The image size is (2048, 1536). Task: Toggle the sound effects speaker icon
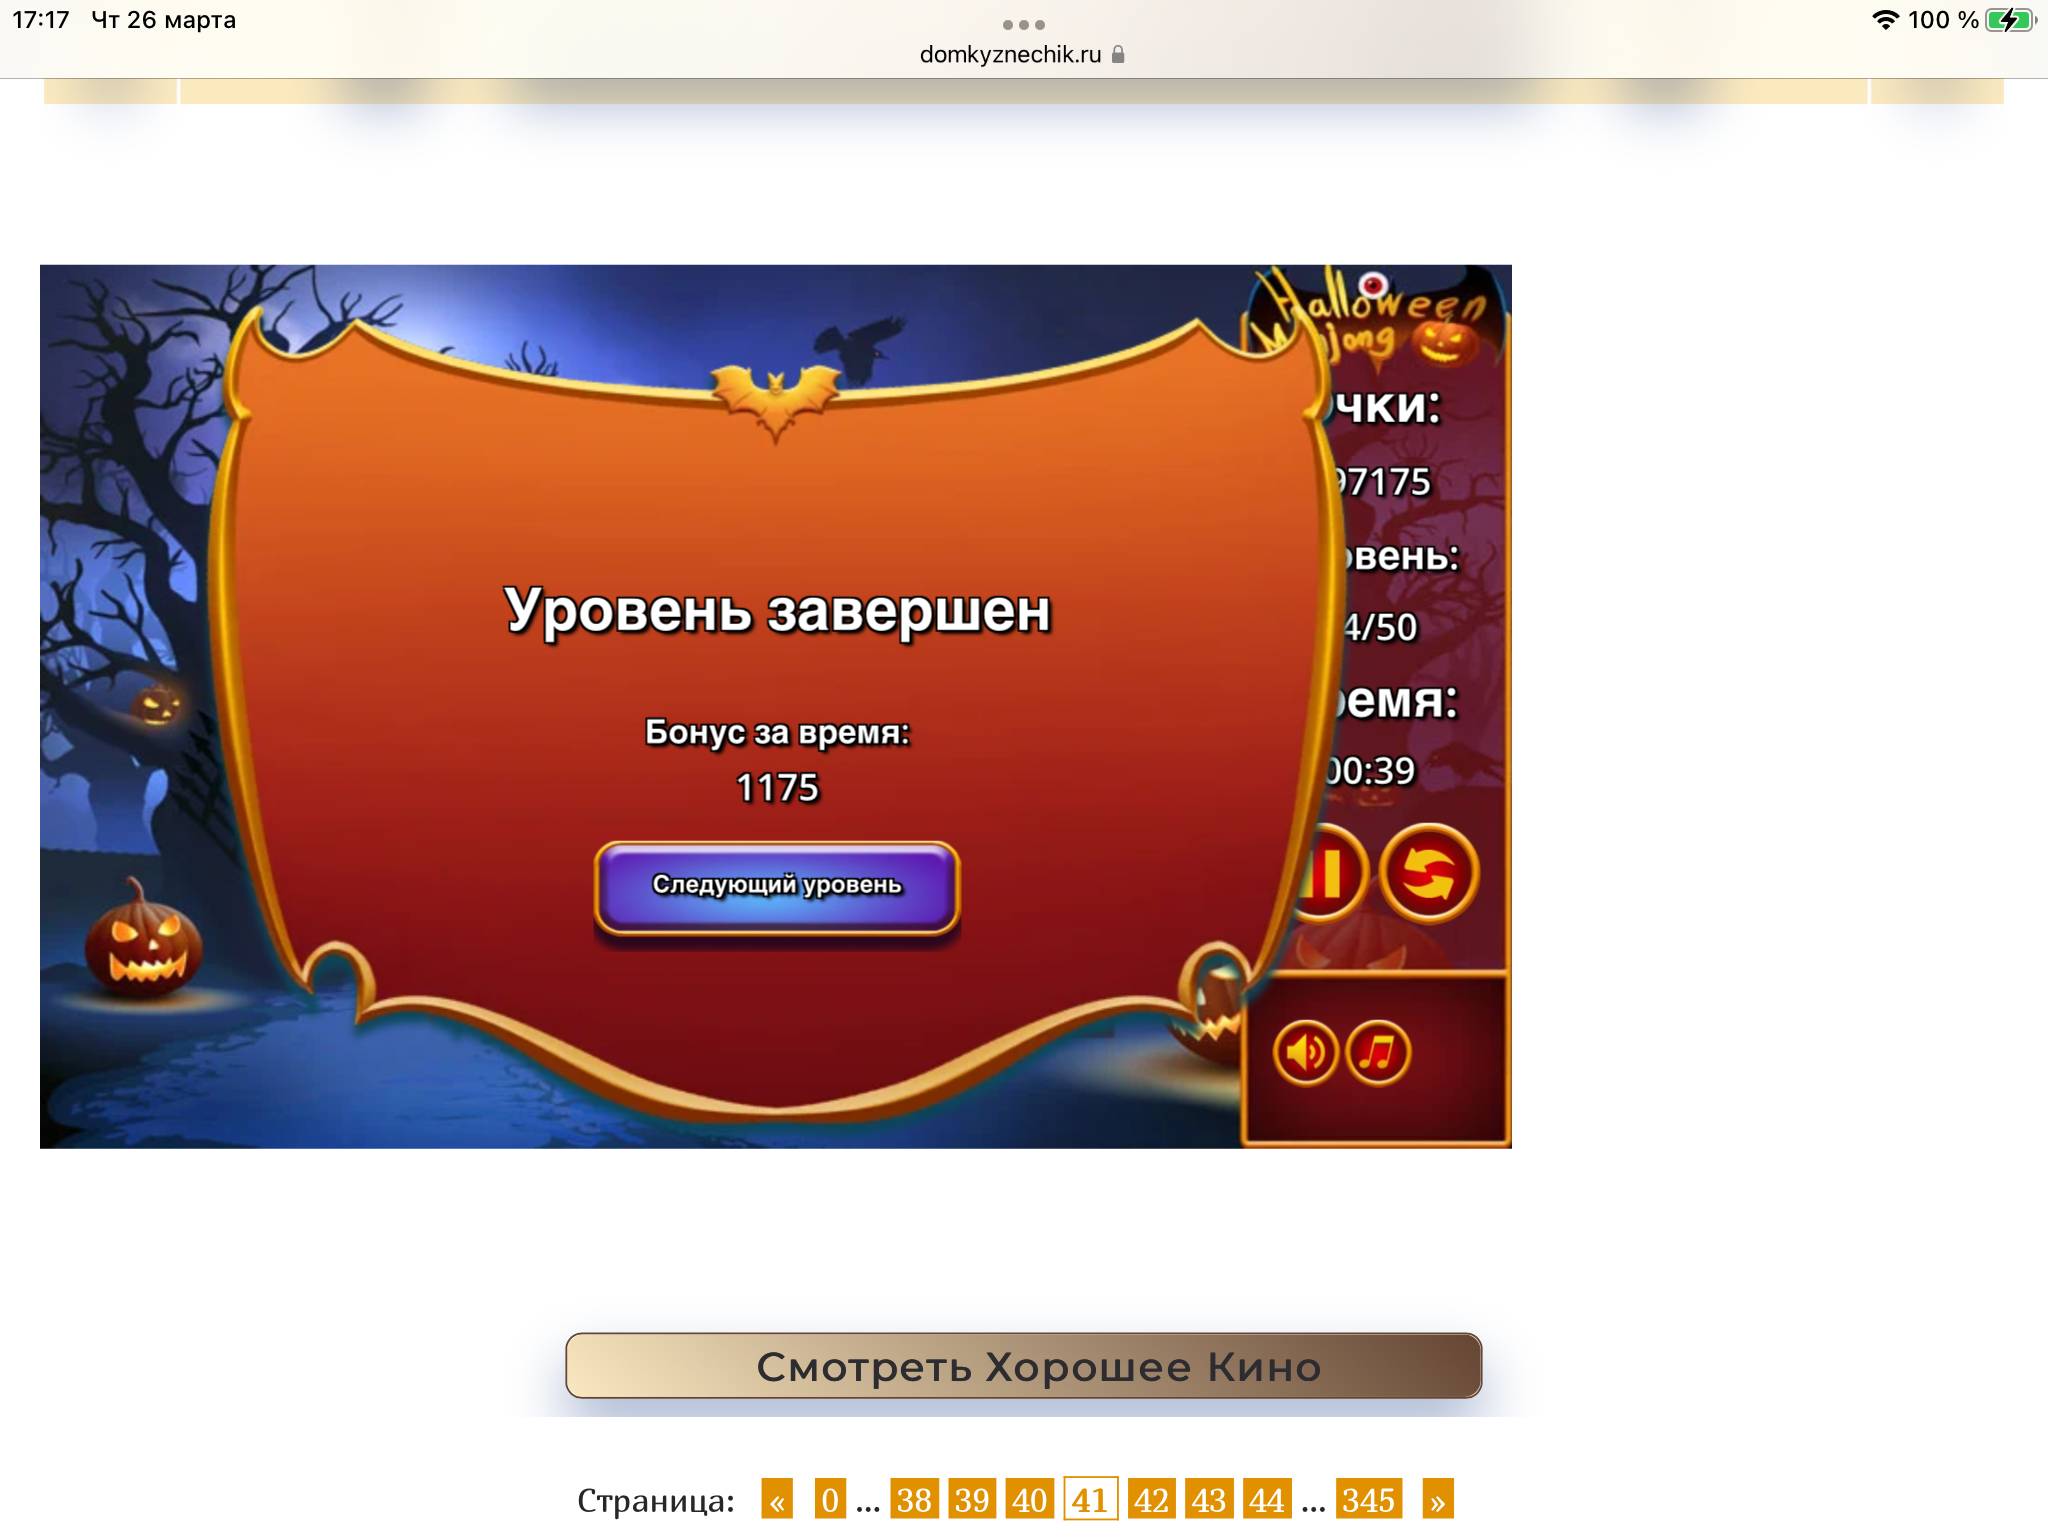click(x=1305, y=1052)
